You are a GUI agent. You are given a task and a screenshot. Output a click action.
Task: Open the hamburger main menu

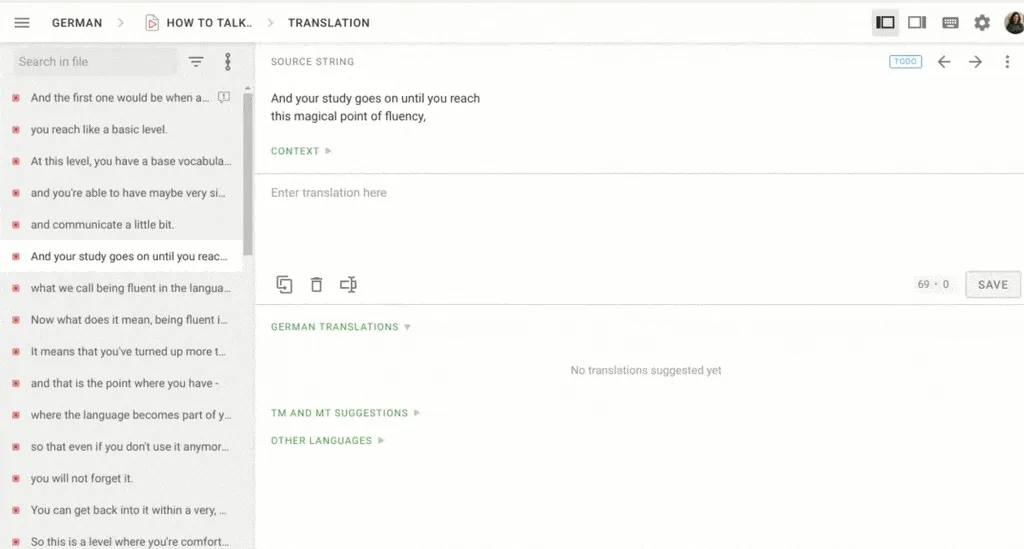tap(22, 23)
